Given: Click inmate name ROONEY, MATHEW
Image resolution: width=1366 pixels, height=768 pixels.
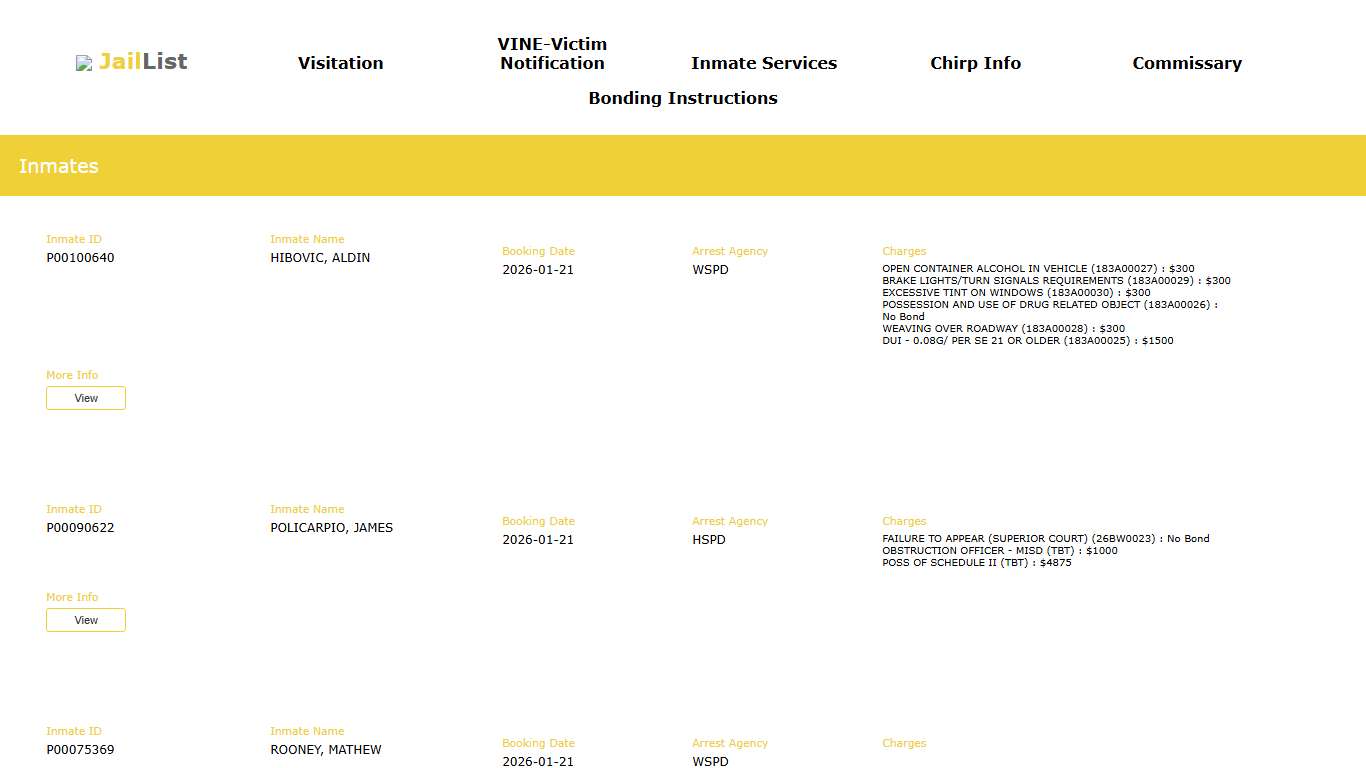Looking at the screenshot, I should point(325,750).
